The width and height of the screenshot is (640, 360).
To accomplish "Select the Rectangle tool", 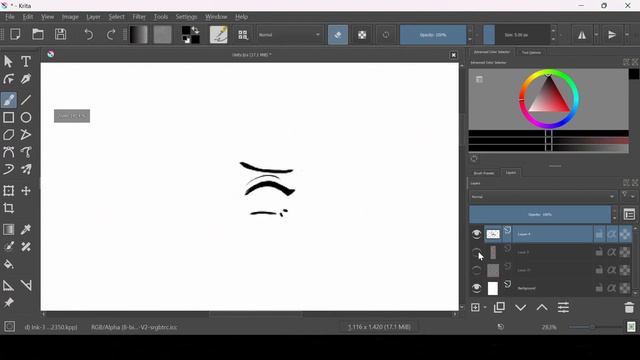I will (x=8, y=118).
